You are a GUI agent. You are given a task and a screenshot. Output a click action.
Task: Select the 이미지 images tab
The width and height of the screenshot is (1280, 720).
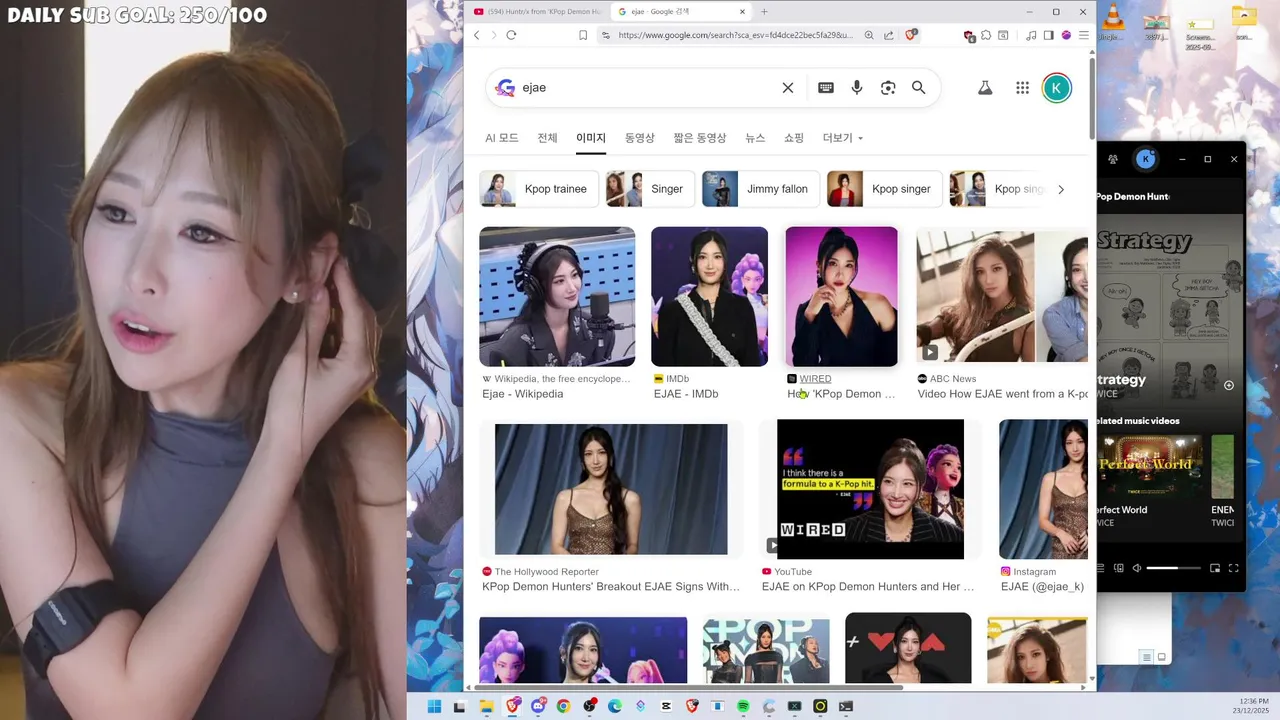click(591, 138)
